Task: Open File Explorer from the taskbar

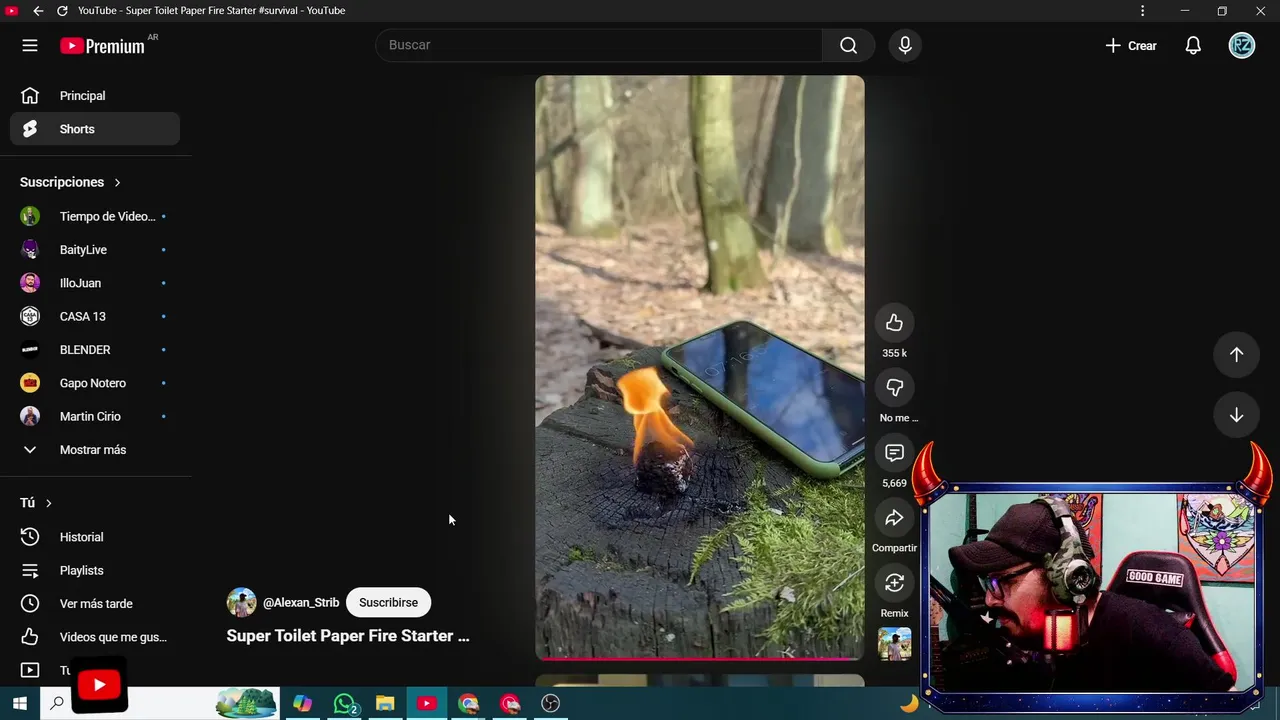Action: [x=385, y=704]
